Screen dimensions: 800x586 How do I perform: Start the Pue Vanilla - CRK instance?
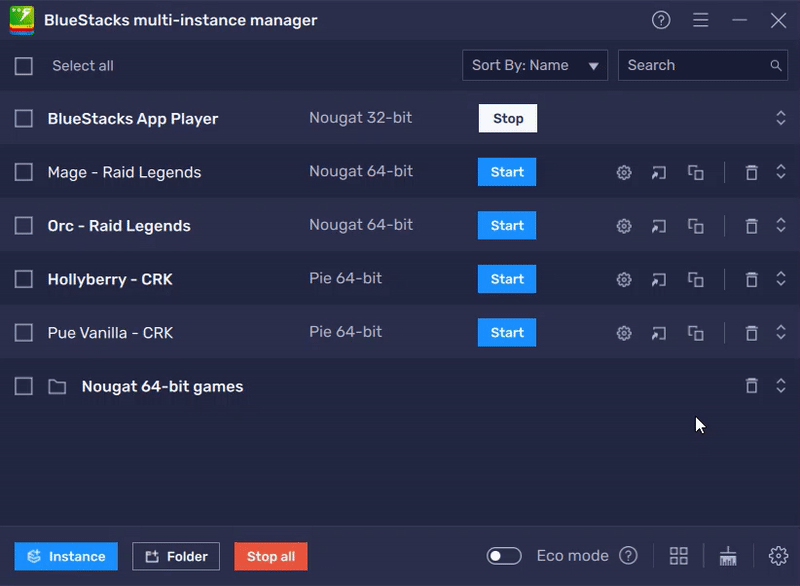coord(507,333)
